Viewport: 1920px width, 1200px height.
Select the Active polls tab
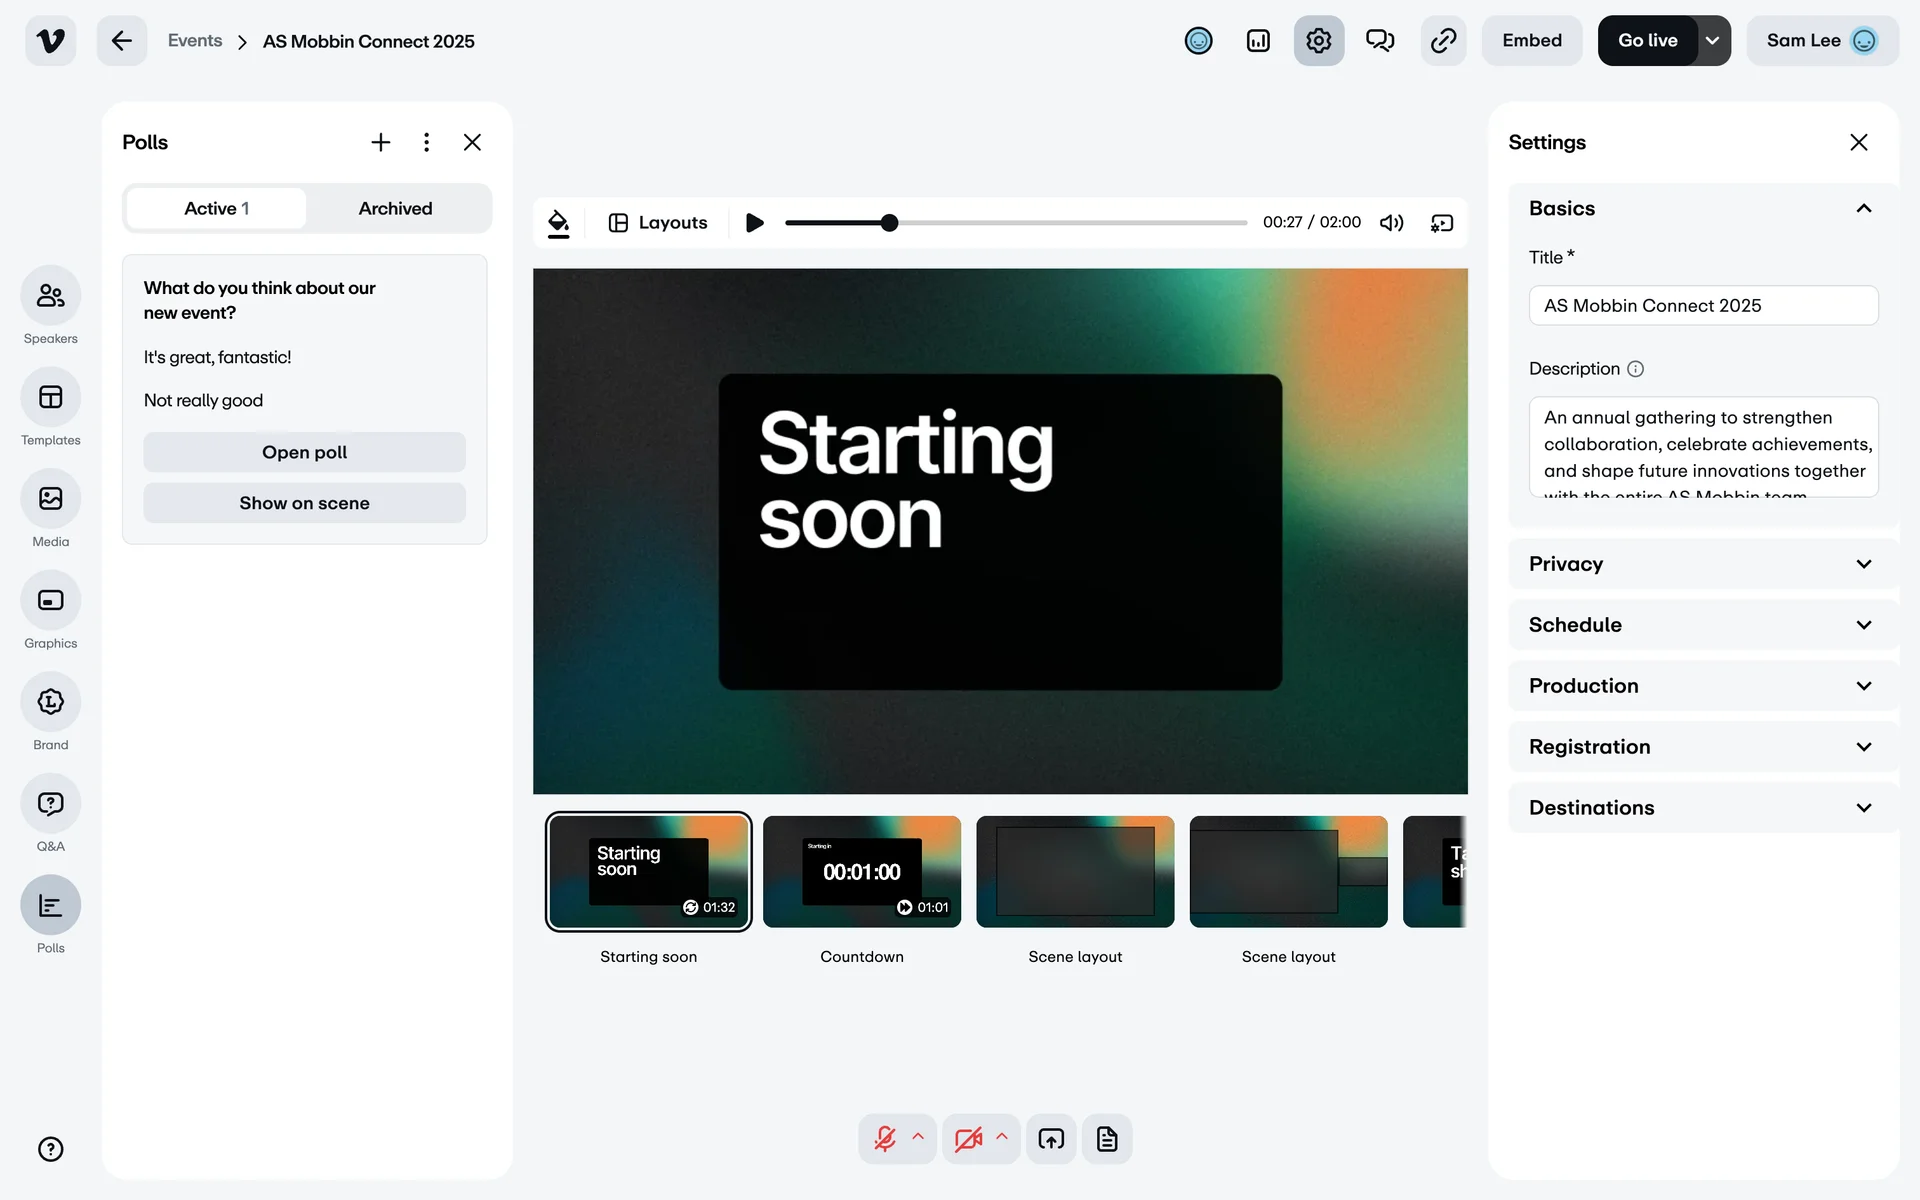pyautogui.click(x=216, y=209)
